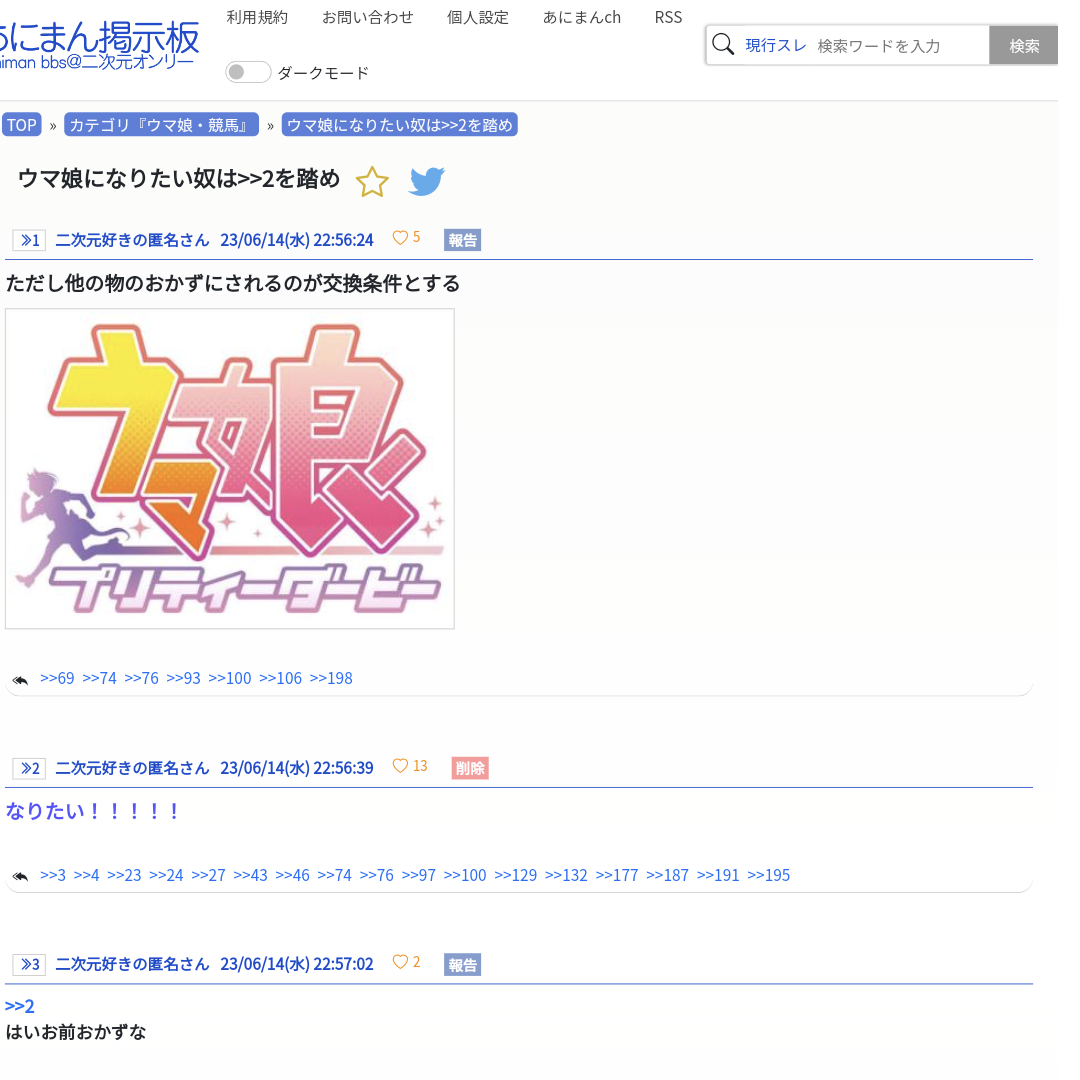Image resolution: width=1080 pixels, height=1080 pixels.
Task: Follow the >>198 reply link under post 1
Action: (331, 678)
